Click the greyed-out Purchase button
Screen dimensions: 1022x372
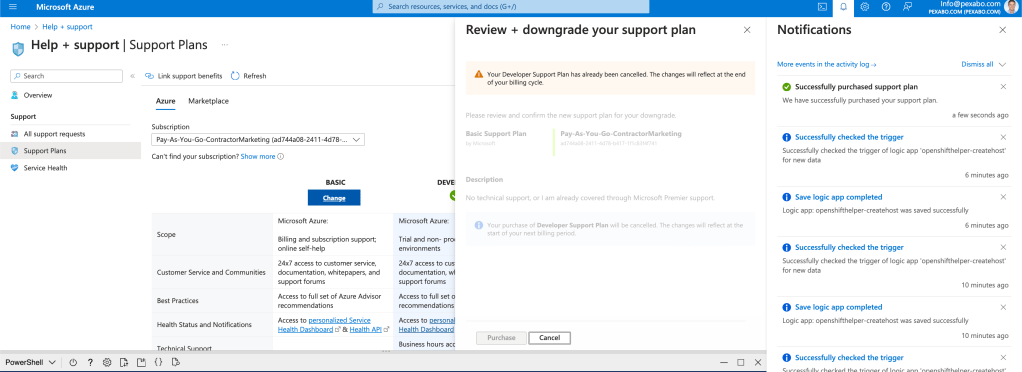click(501, 337)
